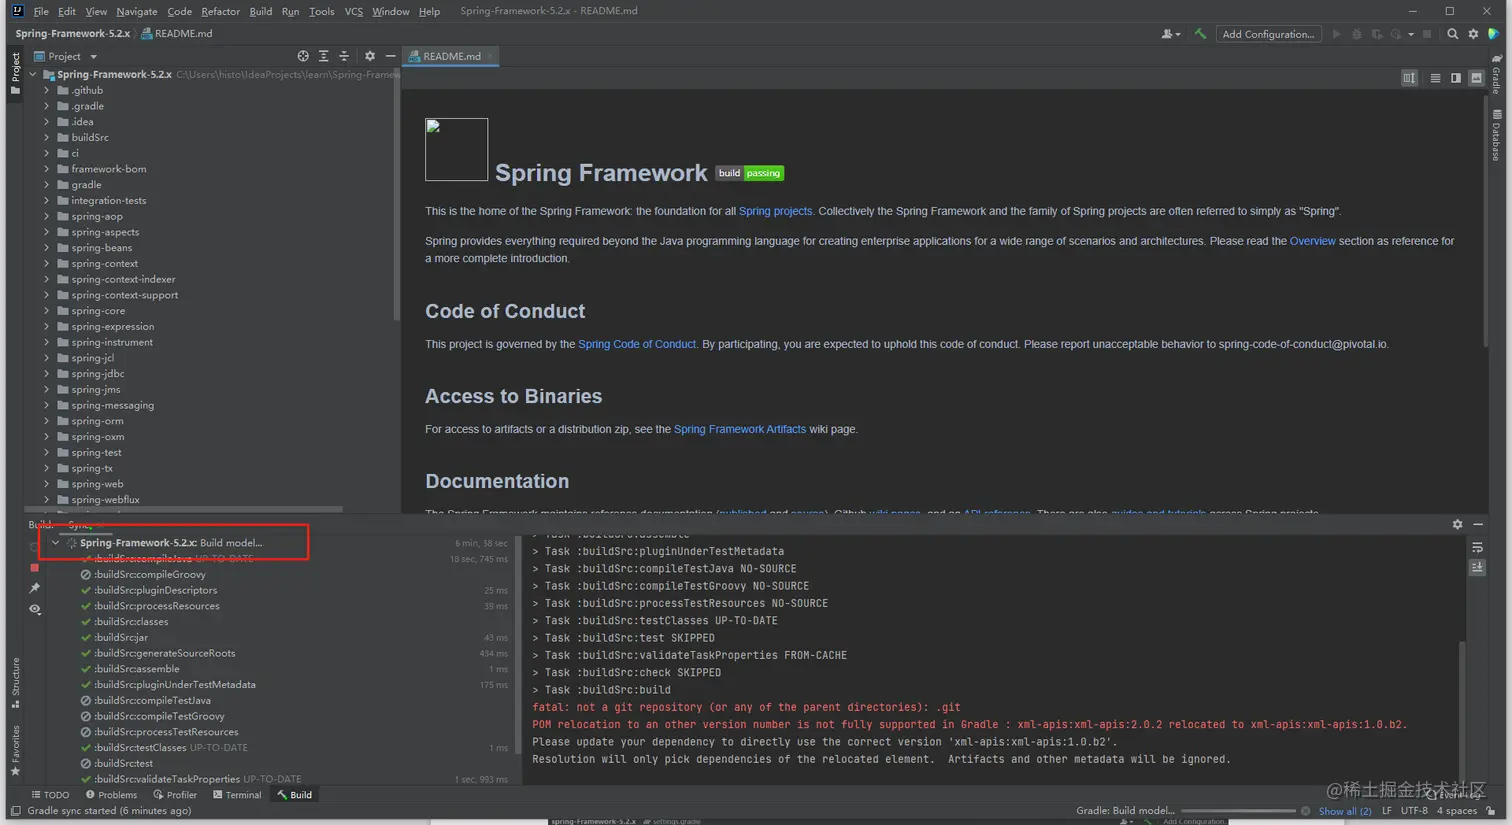Viewport: 1512px width, 825px height.
Task: Open the Navigate menu
Action: (x=136, y=11)
